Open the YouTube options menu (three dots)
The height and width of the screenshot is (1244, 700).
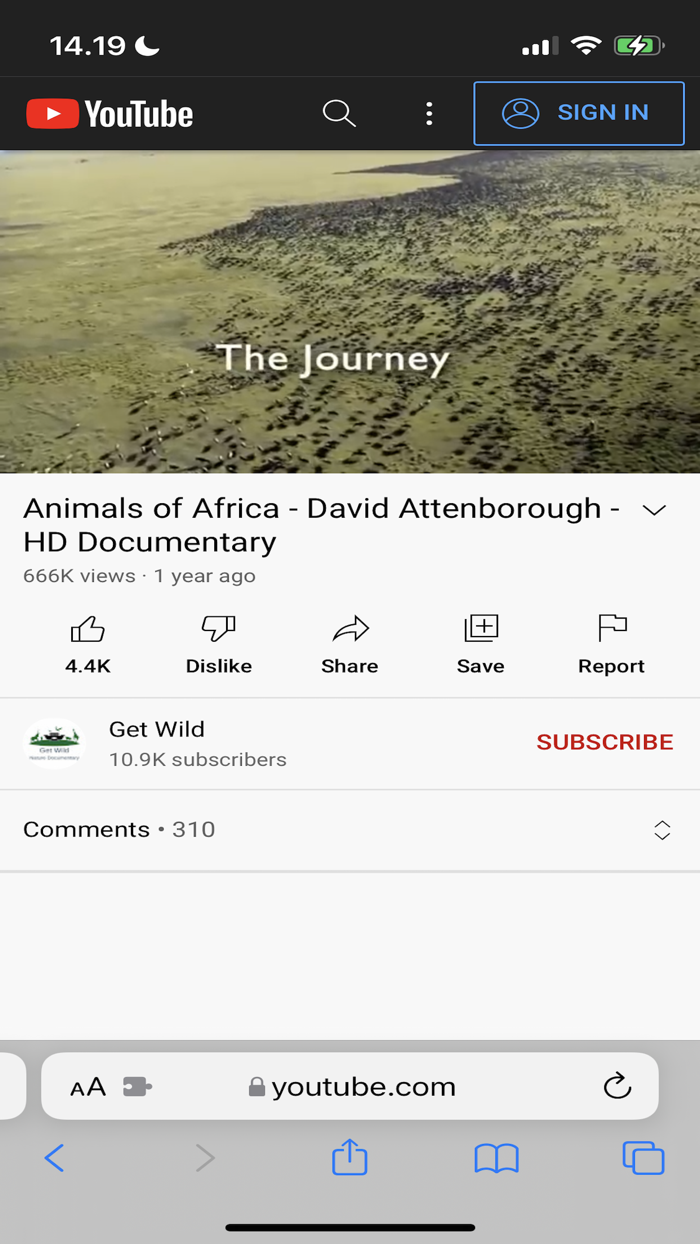(429, 113)
